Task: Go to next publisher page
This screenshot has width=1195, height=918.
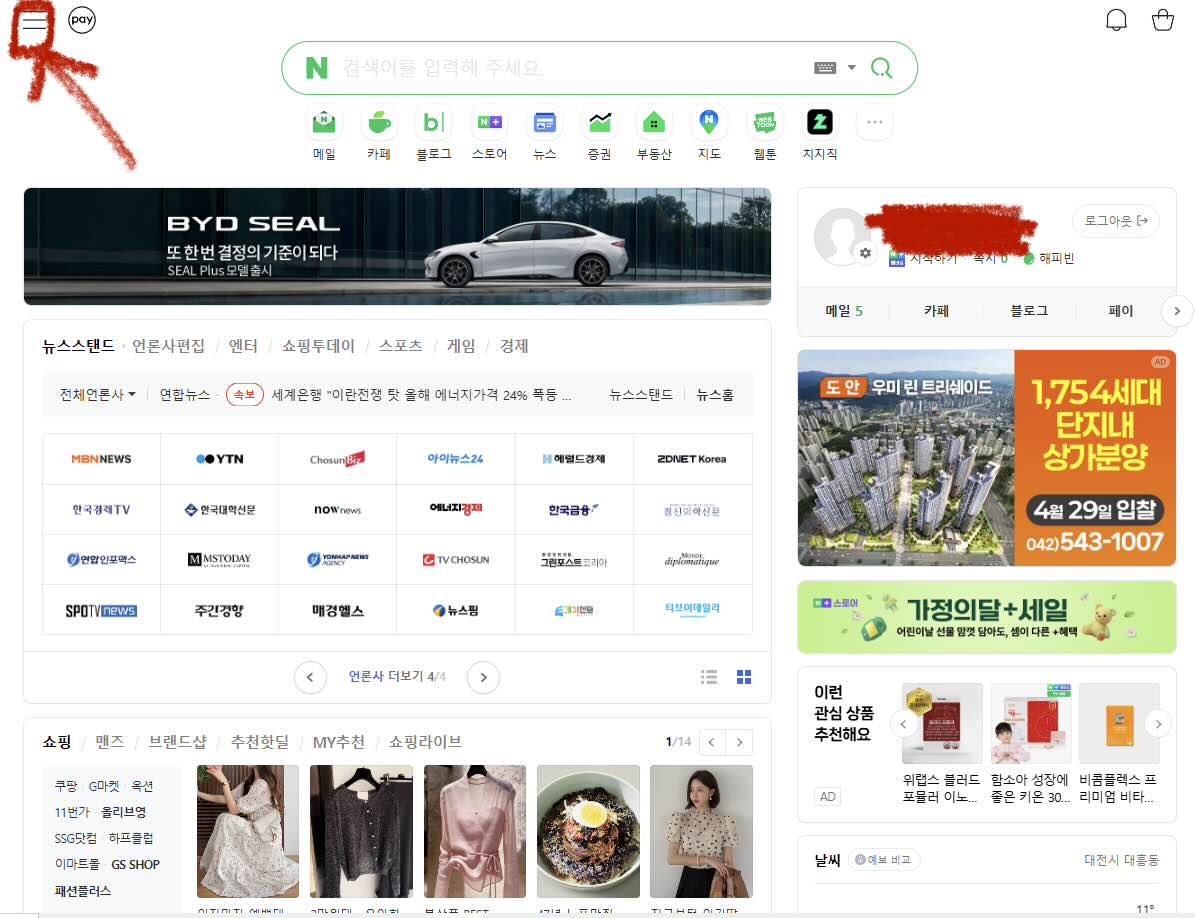Action: tap(483, 677)
